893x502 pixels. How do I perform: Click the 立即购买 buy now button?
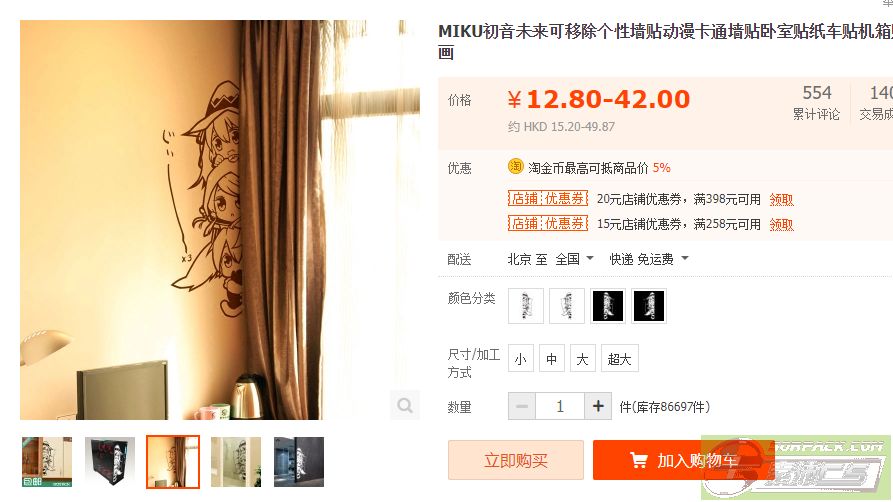[x=516, y=460]
